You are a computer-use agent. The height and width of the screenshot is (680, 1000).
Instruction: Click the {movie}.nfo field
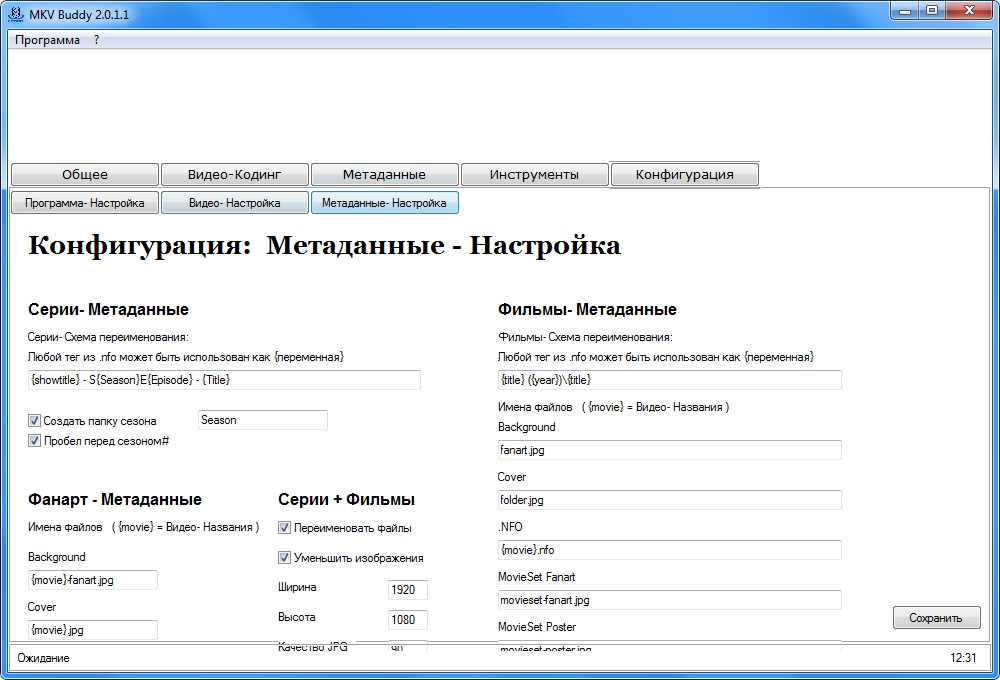coord(670,550)
